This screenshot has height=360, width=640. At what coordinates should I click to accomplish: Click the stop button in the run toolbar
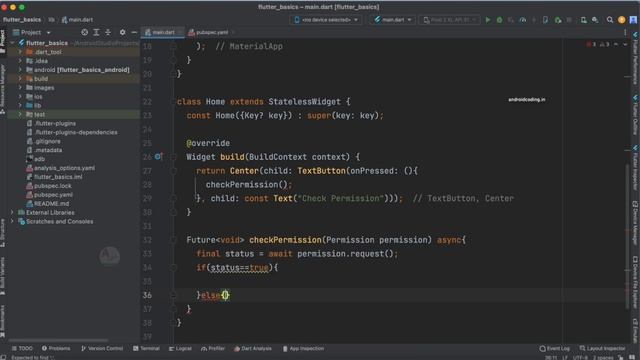click(x=569, y=20)
